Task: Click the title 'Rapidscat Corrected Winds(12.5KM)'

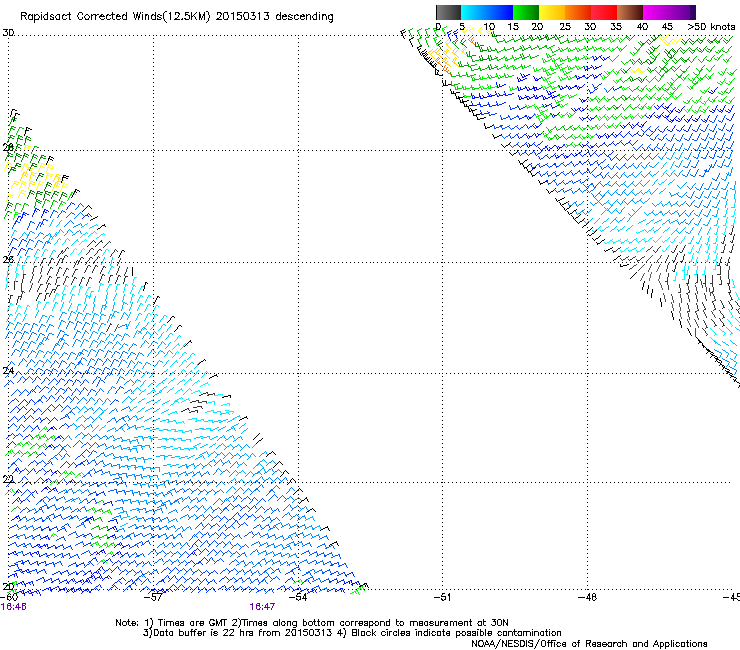Action: (x=115, y=17)
